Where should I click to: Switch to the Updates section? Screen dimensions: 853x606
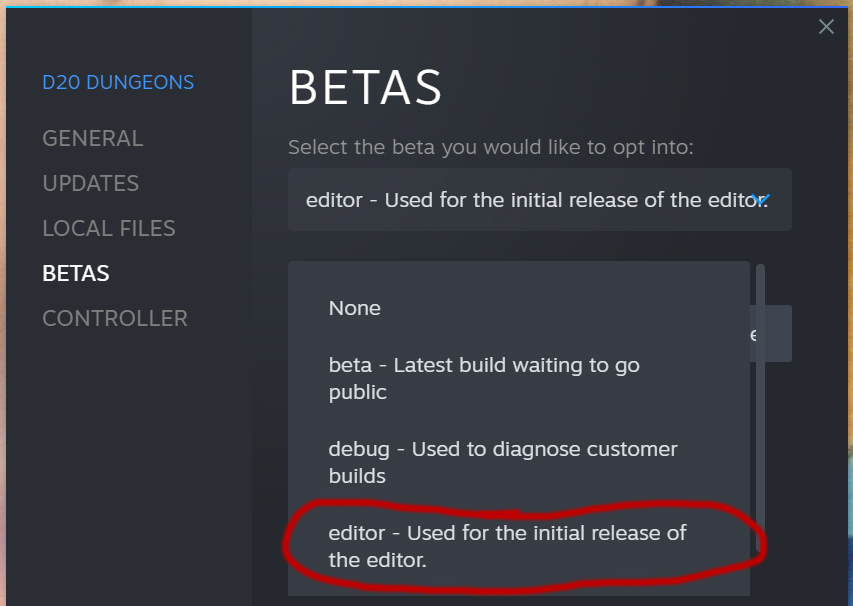tap(90, 183)
